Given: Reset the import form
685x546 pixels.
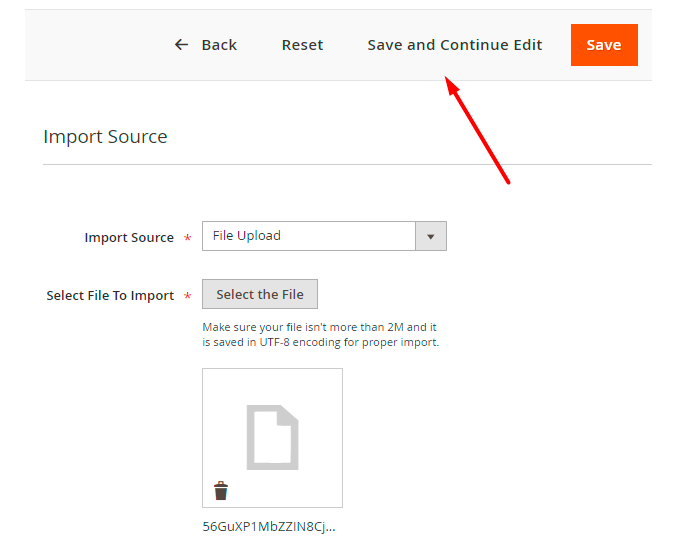Looking at the screenshot, I should pyautogui.click(x=302, y=45).
